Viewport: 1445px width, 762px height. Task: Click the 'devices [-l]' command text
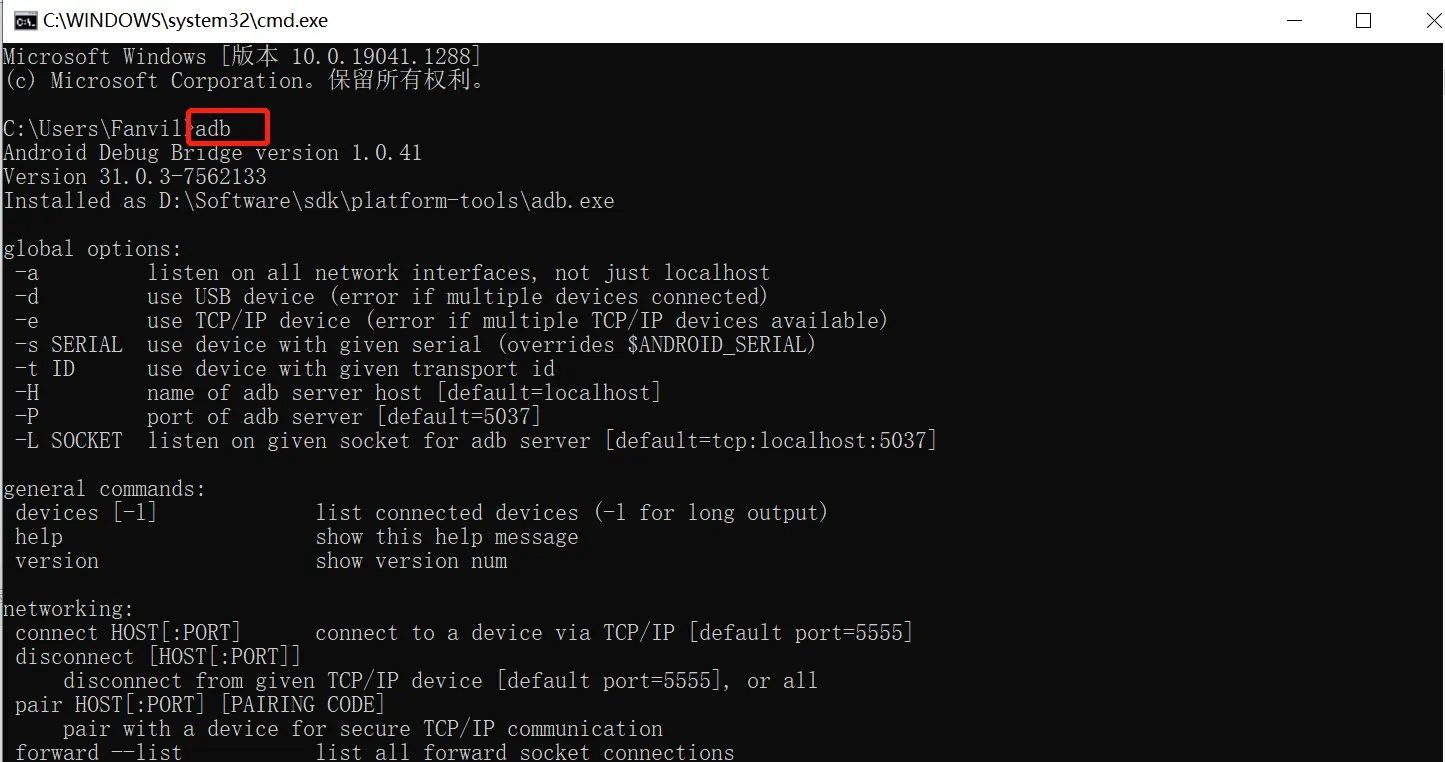[x=82, y=512]
